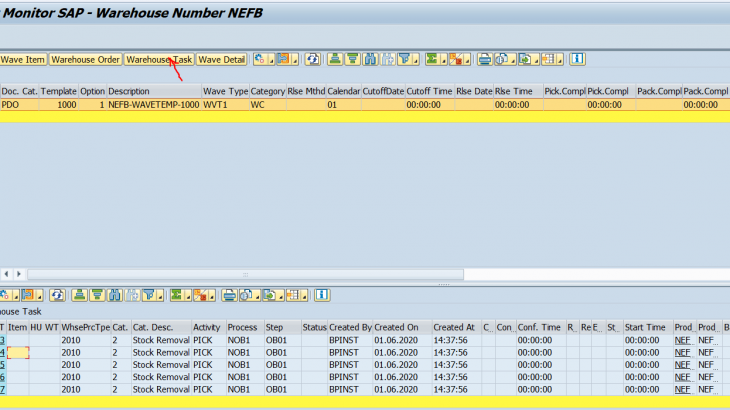The width and height of the screenshot is (730, 410).
Task: Set filter funnel icon in upper toolbar
Action: [x=404, y=59]
